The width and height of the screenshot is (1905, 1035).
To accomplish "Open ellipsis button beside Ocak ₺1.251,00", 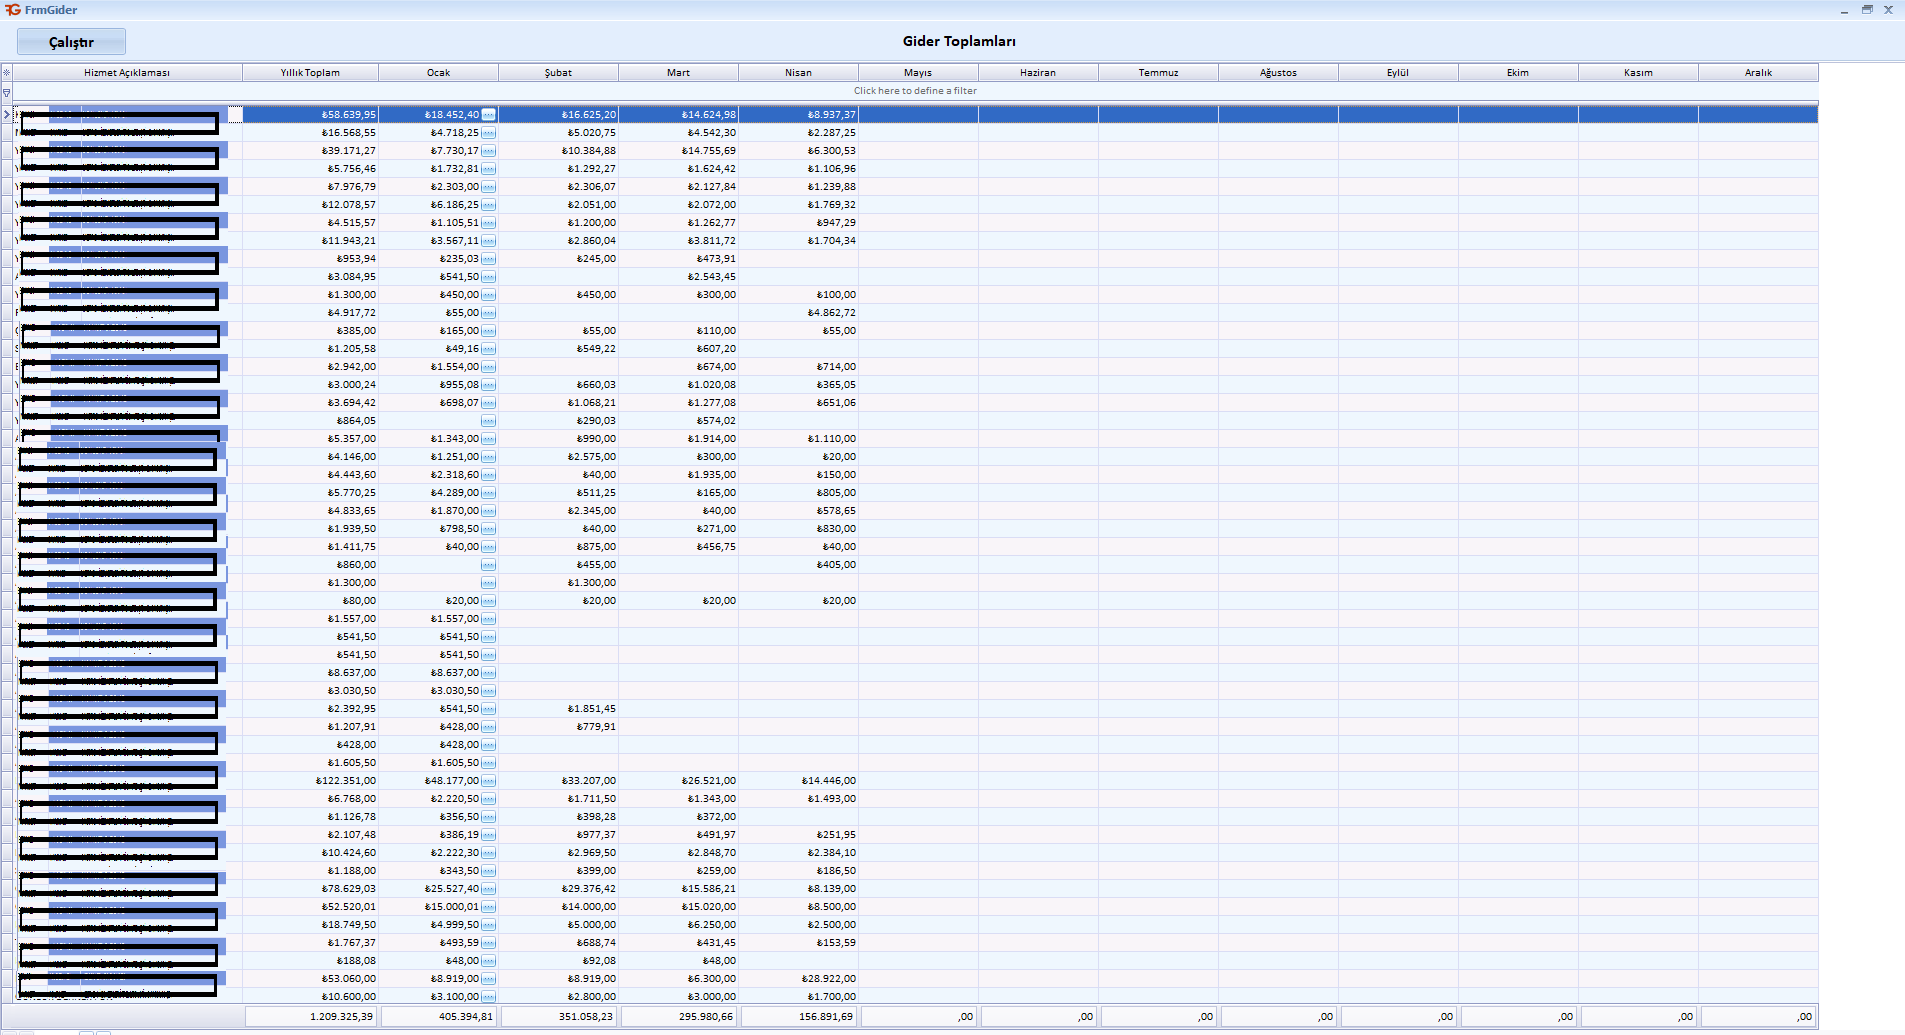I will 488,457.
